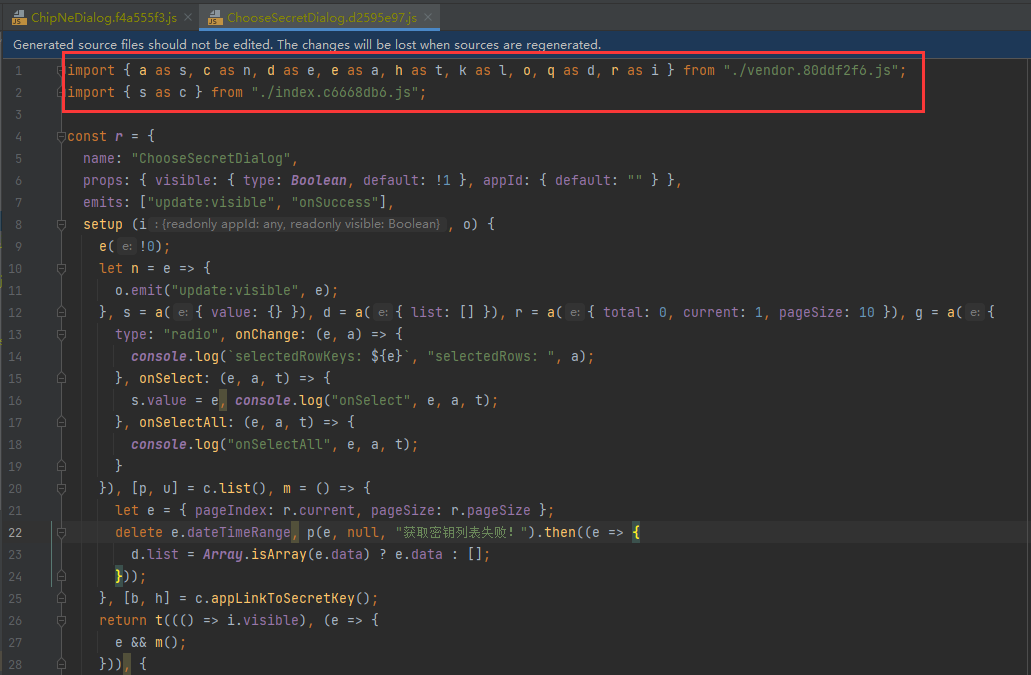Collapse the code fold at line 26
The height and width of the screenshot is (675, 1031).
(60, 620)
